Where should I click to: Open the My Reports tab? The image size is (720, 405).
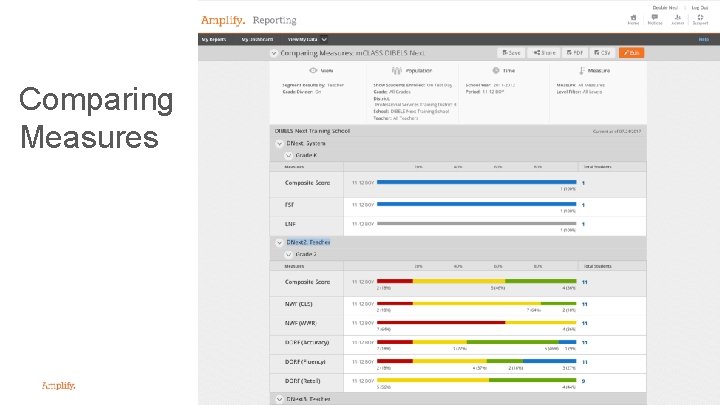click(214, 39)
